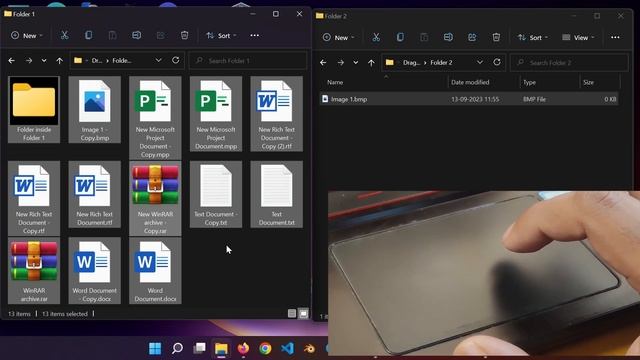Expand address bar dropdown in Folder 2
640x360 pixels.
pyautogui.click(x=480, y=62)
